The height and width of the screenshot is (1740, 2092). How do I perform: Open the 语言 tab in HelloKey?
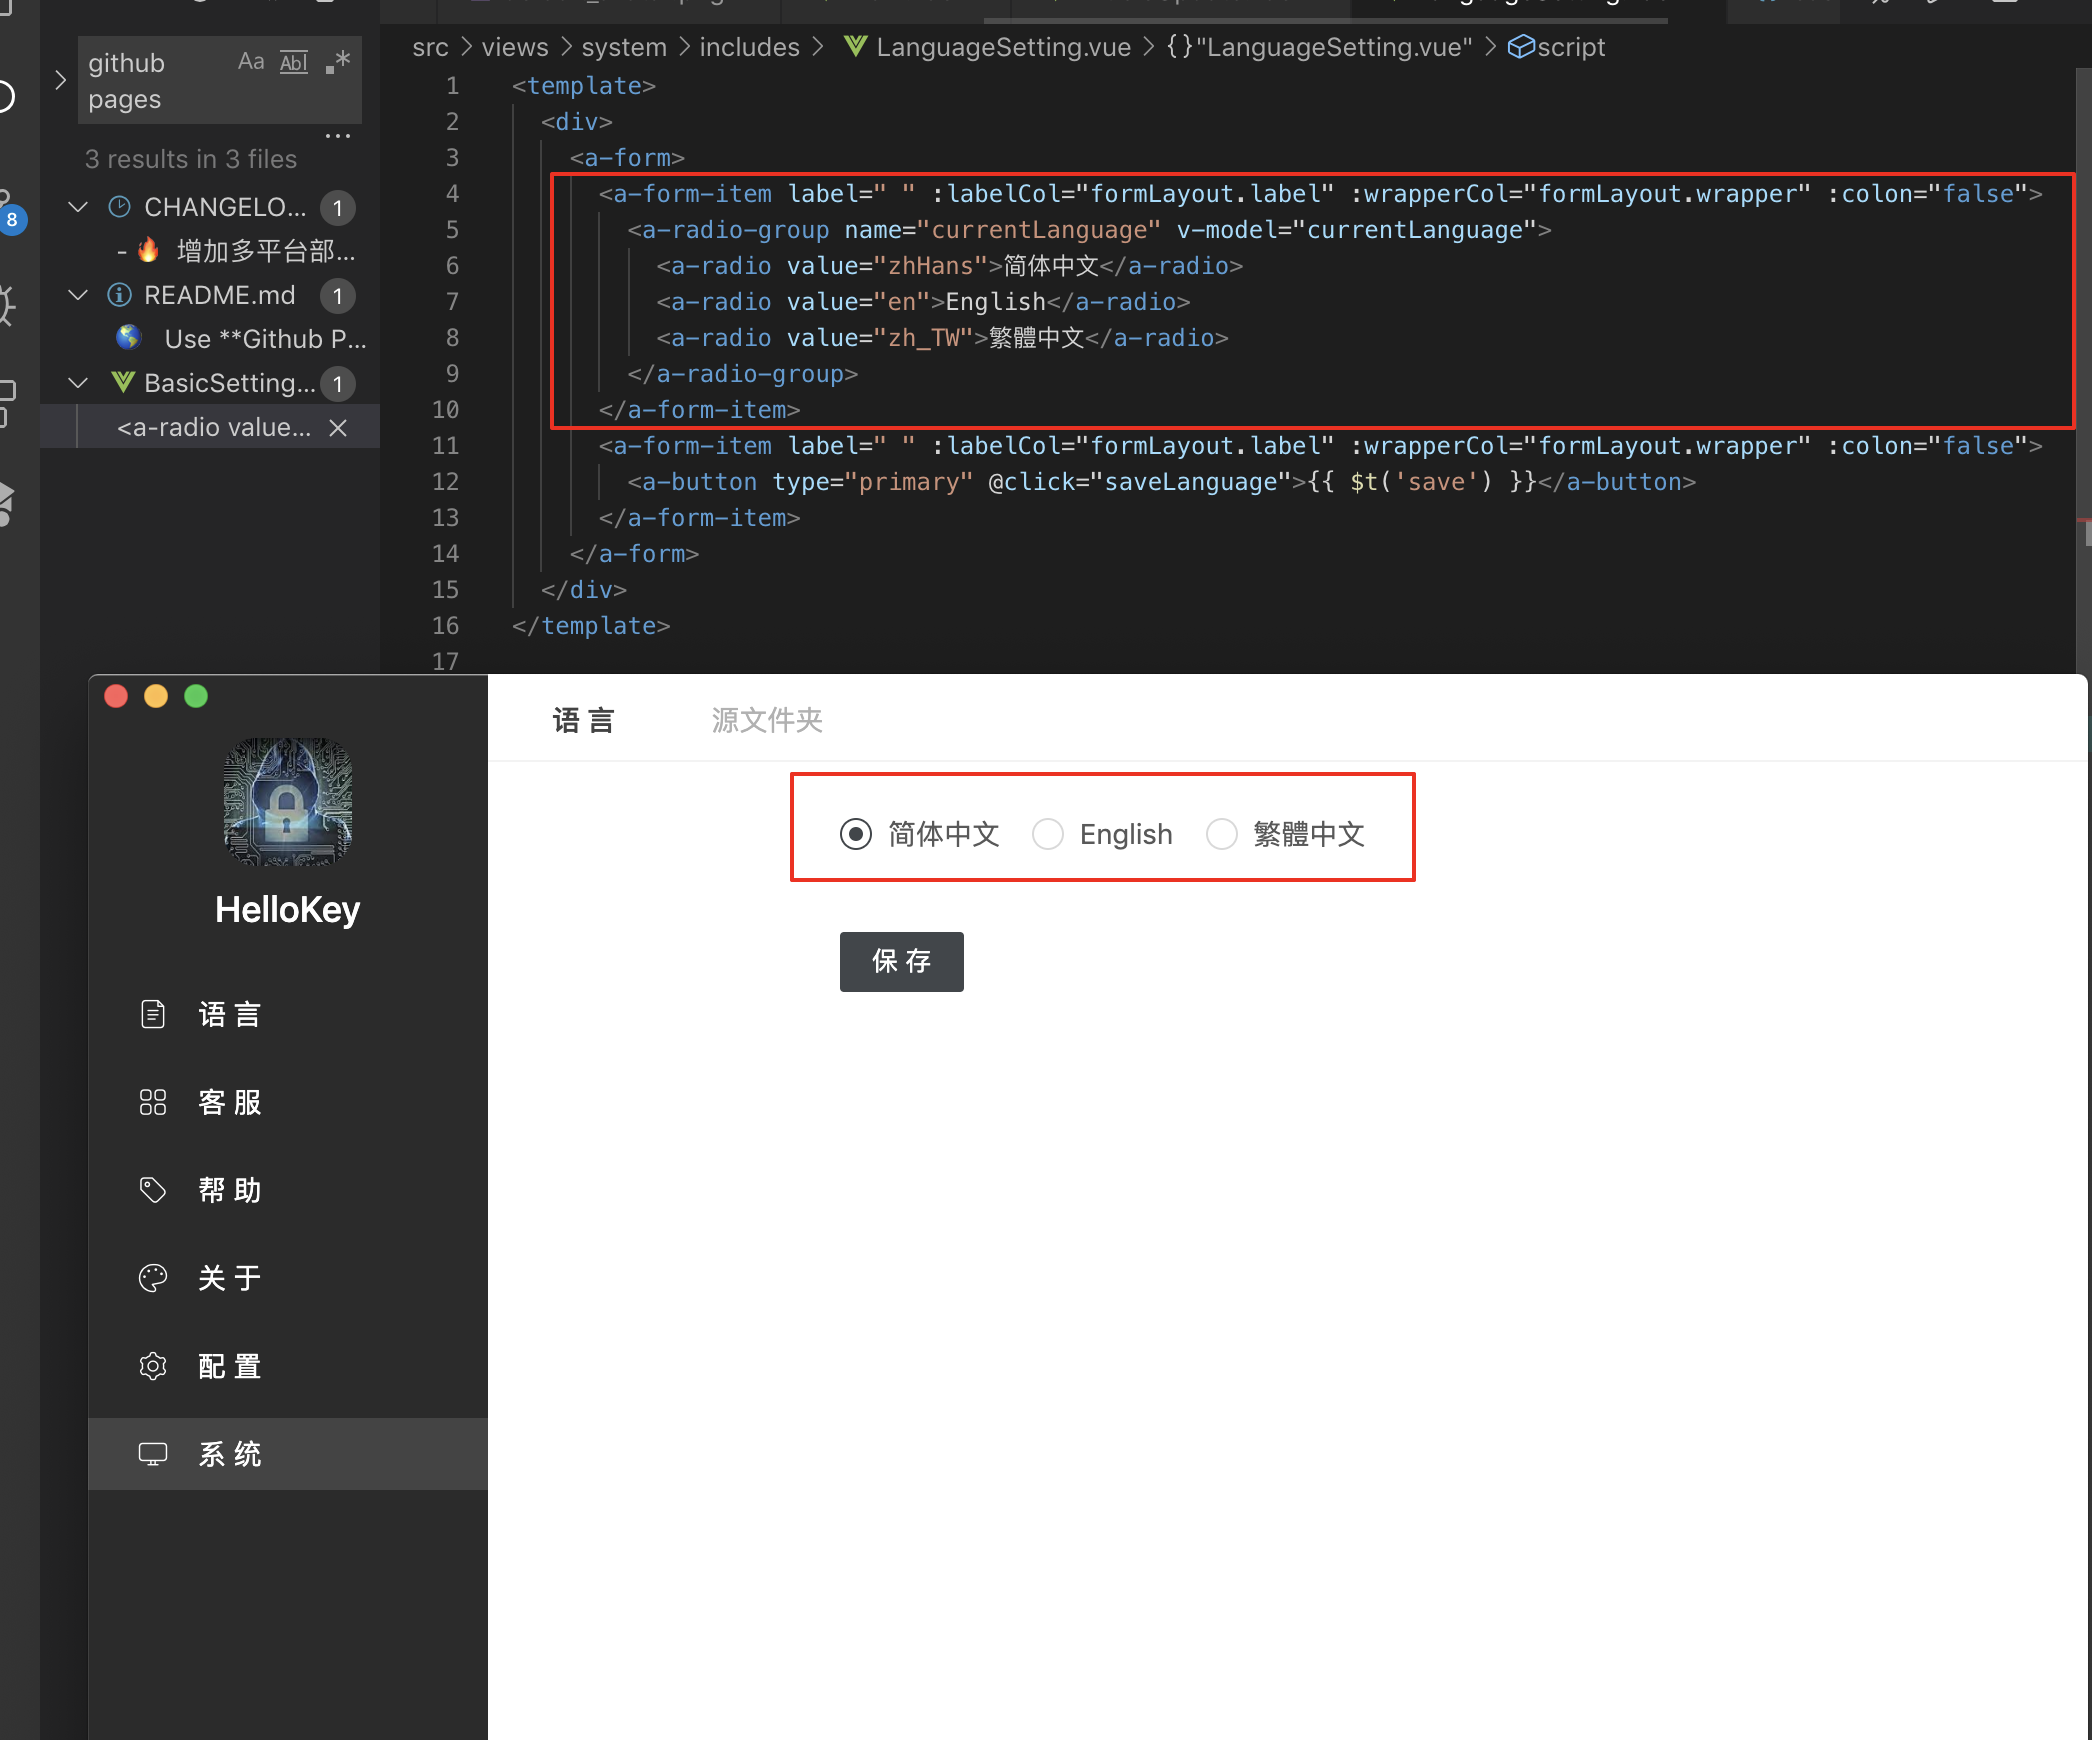[x=584, y=720]
